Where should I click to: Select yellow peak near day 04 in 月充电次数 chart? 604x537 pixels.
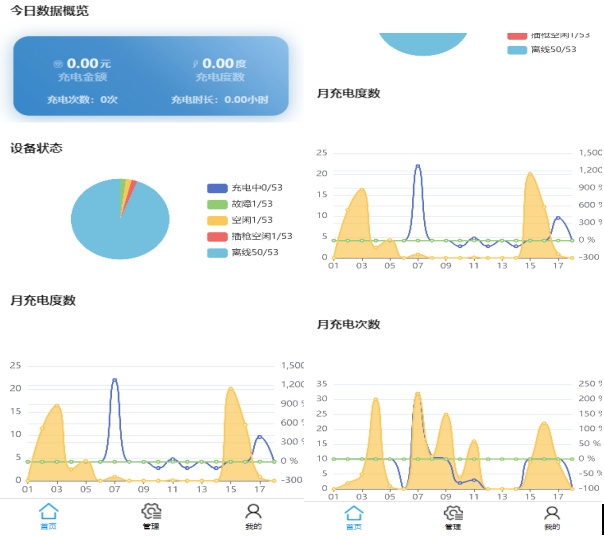376,400
